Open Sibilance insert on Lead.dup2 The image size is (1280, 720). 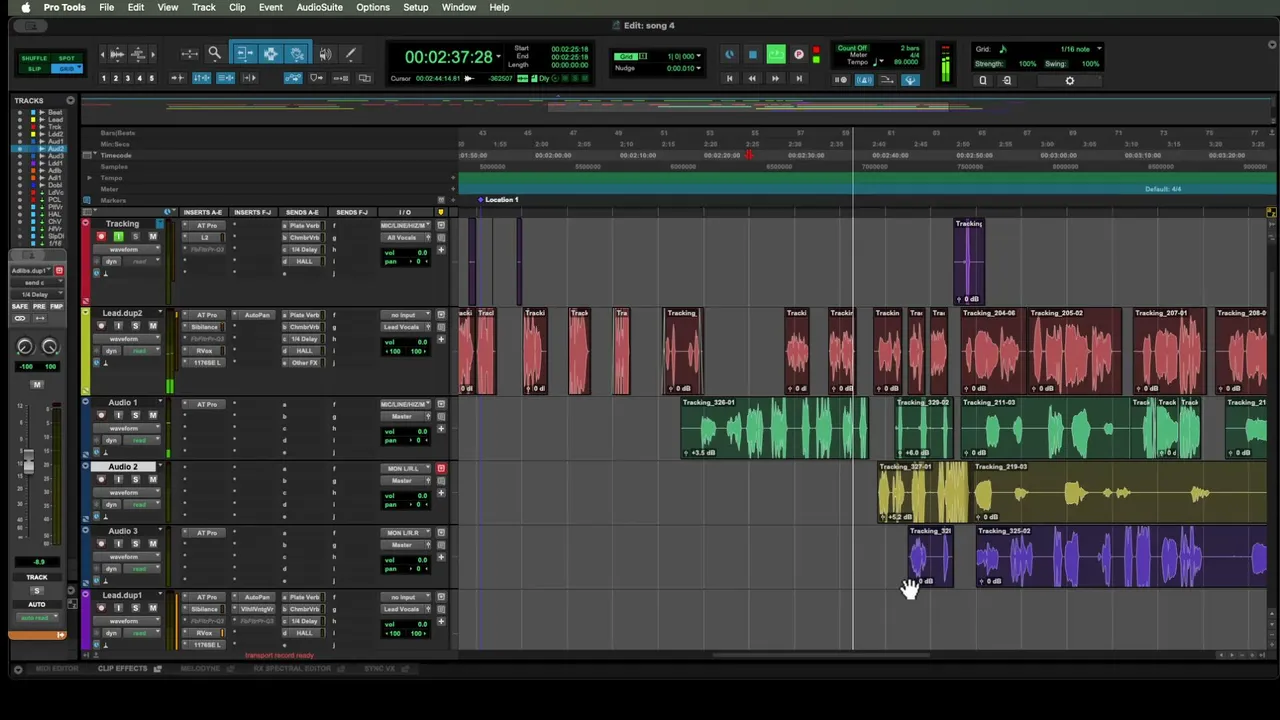[204, 327]
